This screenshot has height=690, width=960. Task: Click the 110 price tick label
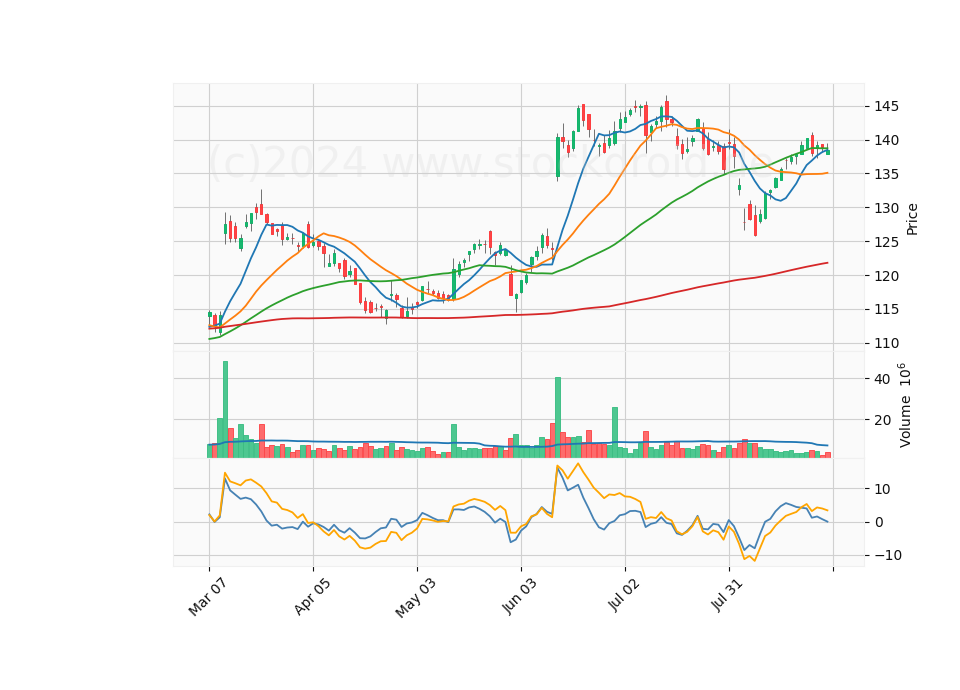pos(886,343)
